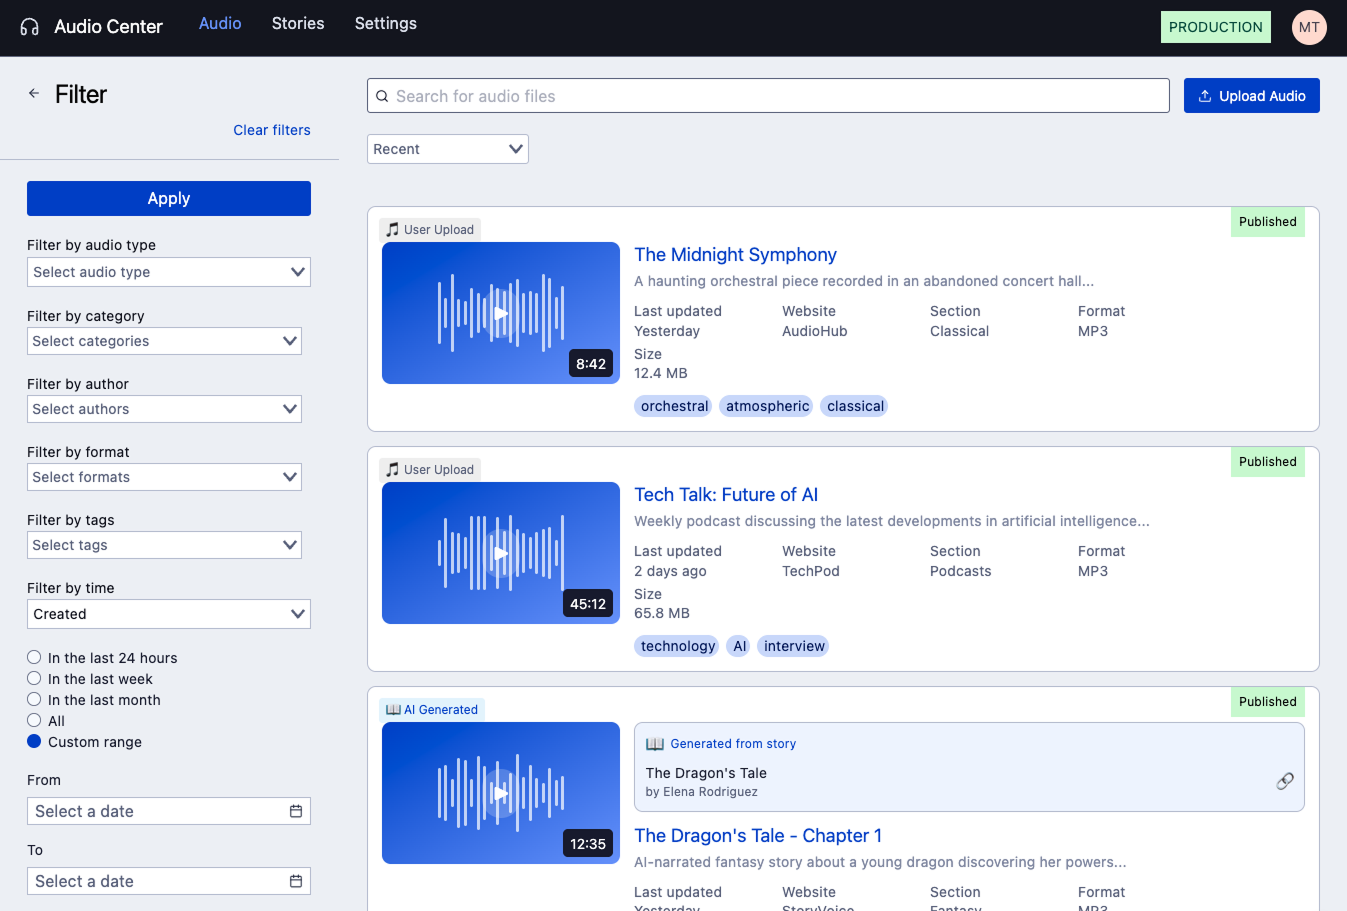The height and width of the screenshot is (911, 1347).
Task: Open the 'Select formats' dropdown
Action: tap(164, 477)
